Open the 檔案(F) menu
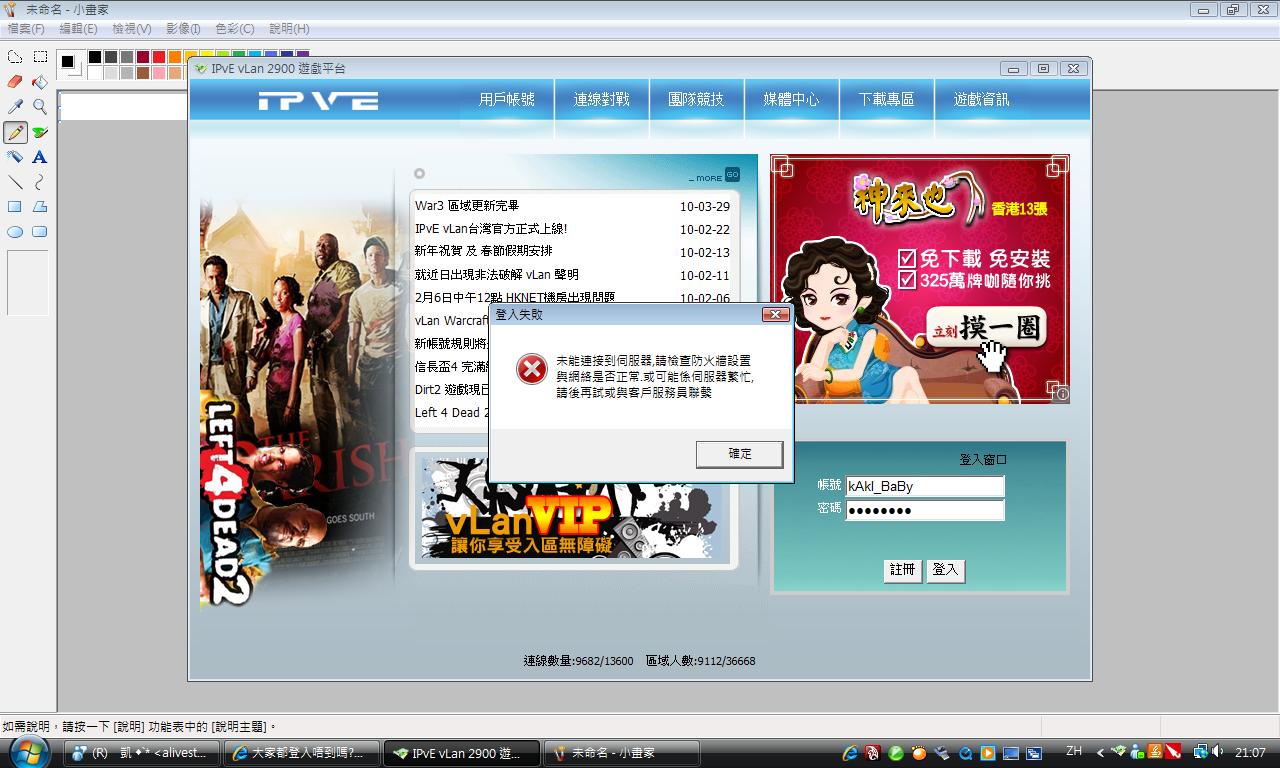The image size is (1280, 768). coord(26,29)
